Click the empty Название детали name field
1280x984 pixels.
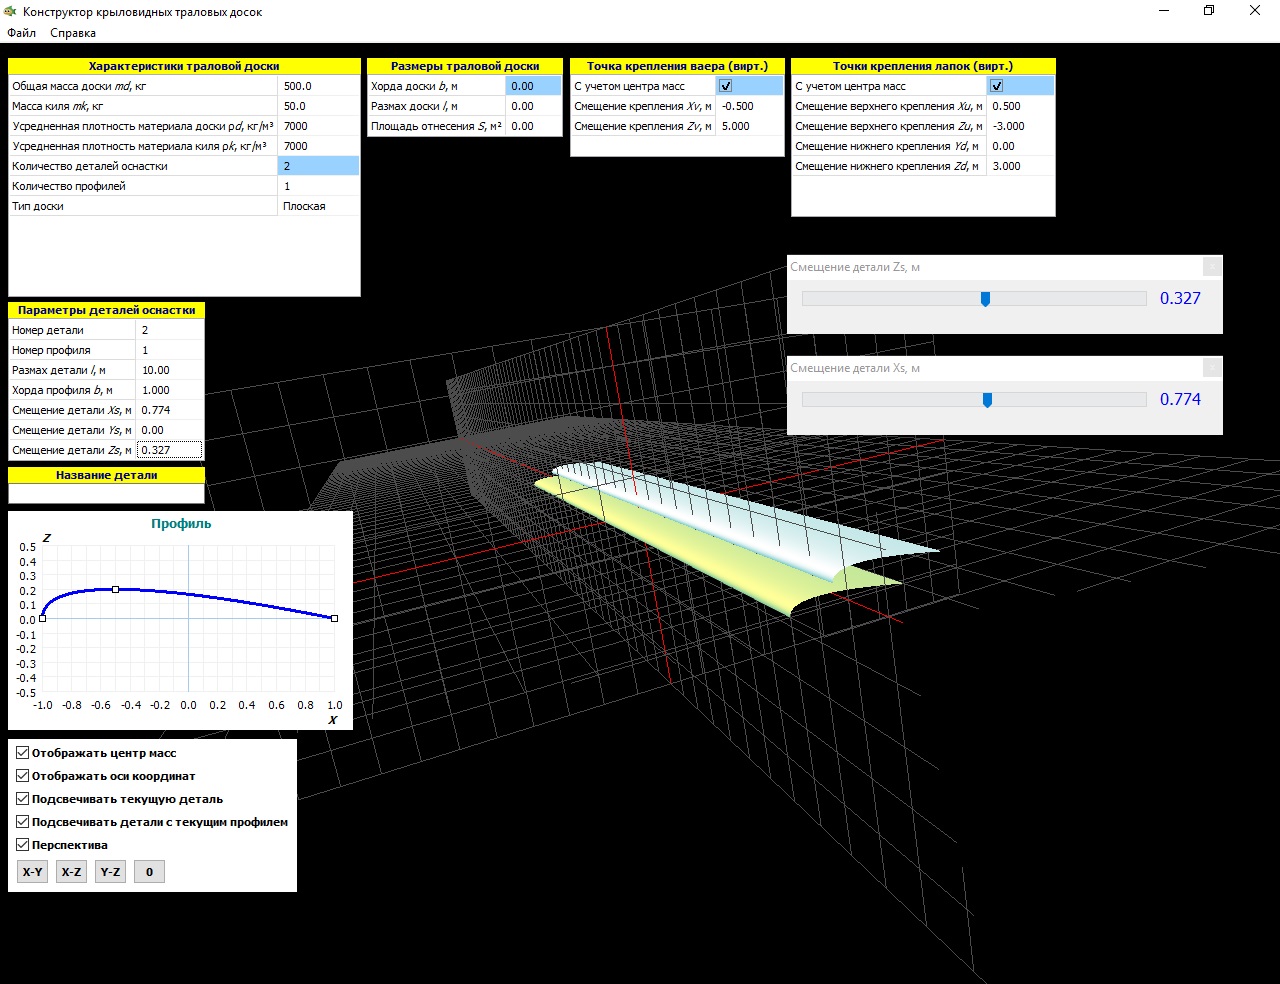coord(106,493)
